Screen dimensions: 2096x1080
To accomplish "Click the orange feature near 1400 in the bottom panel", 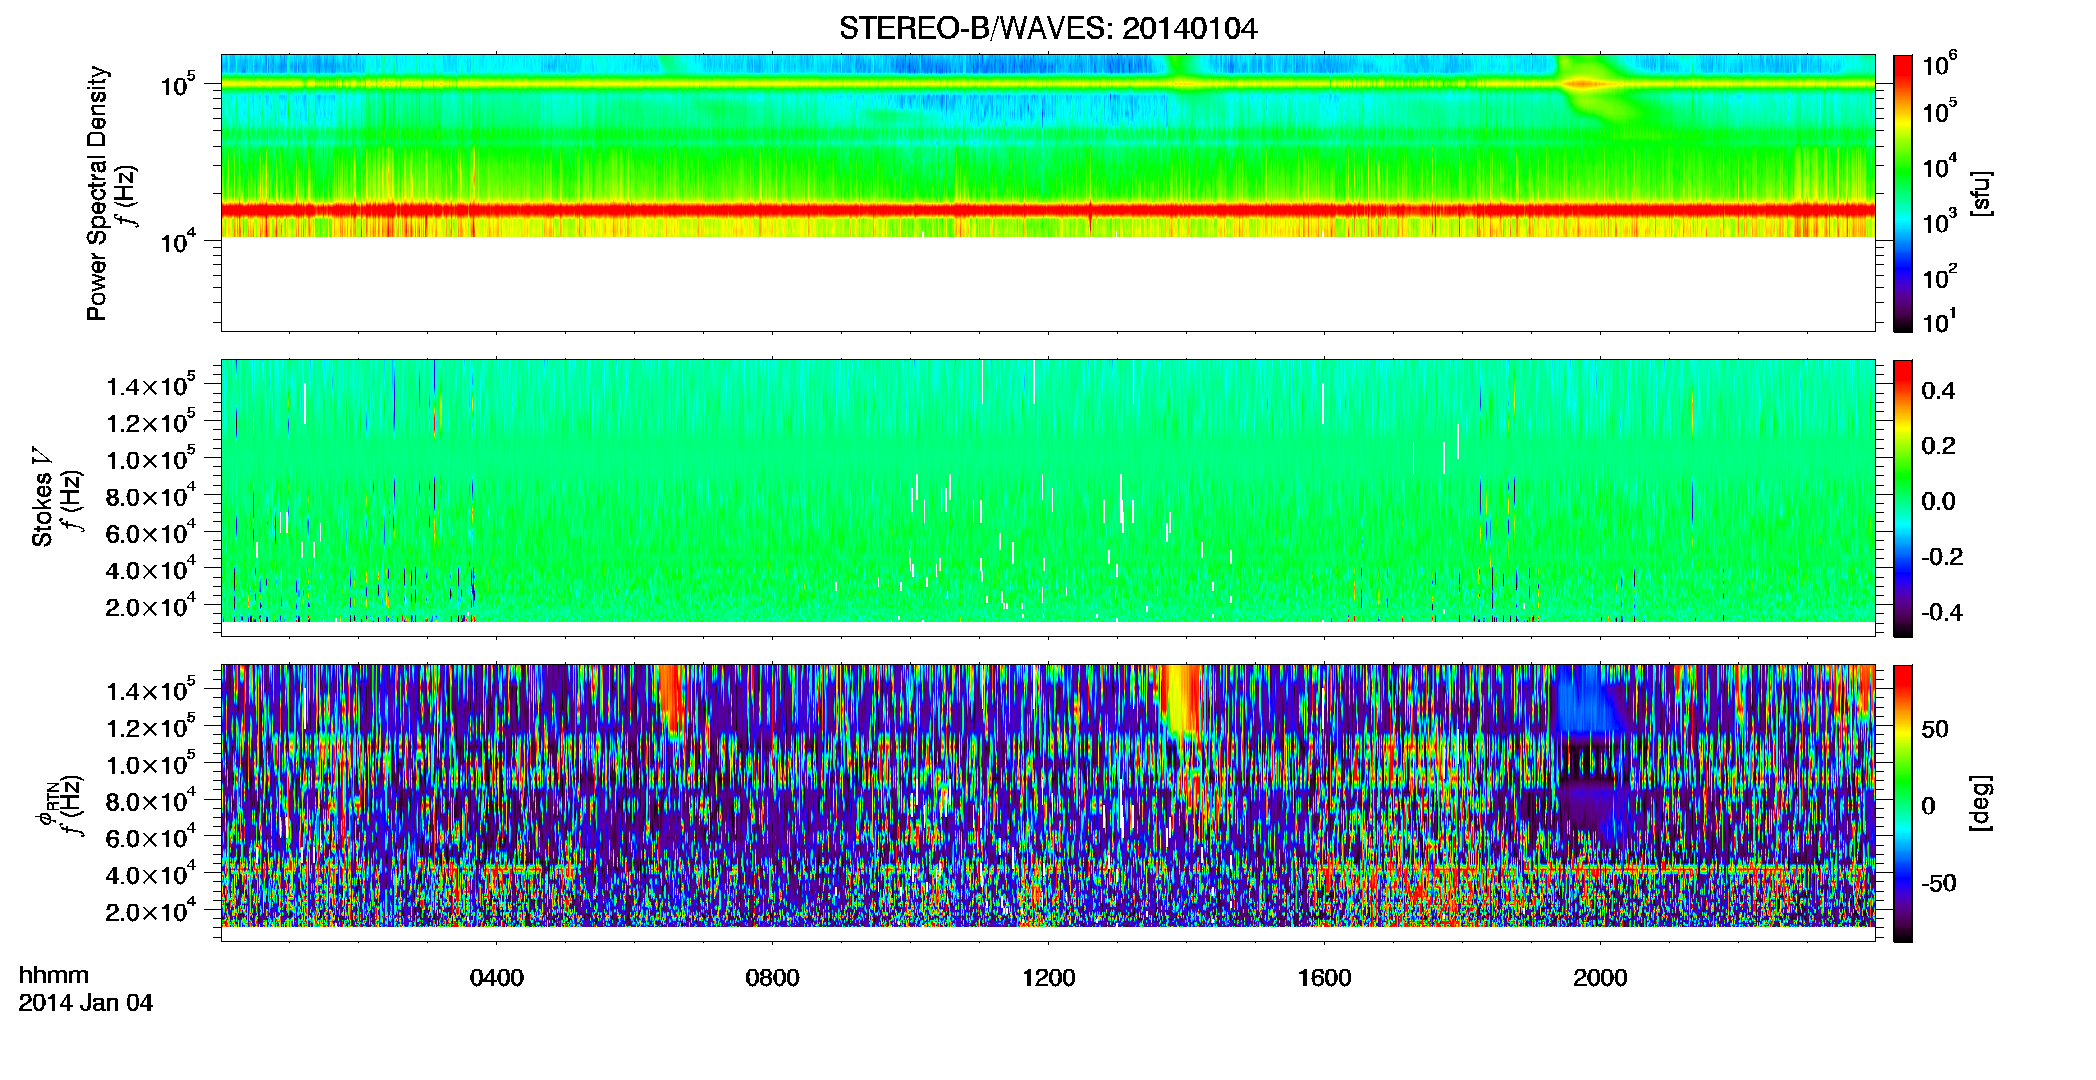I will point(1182,702).
